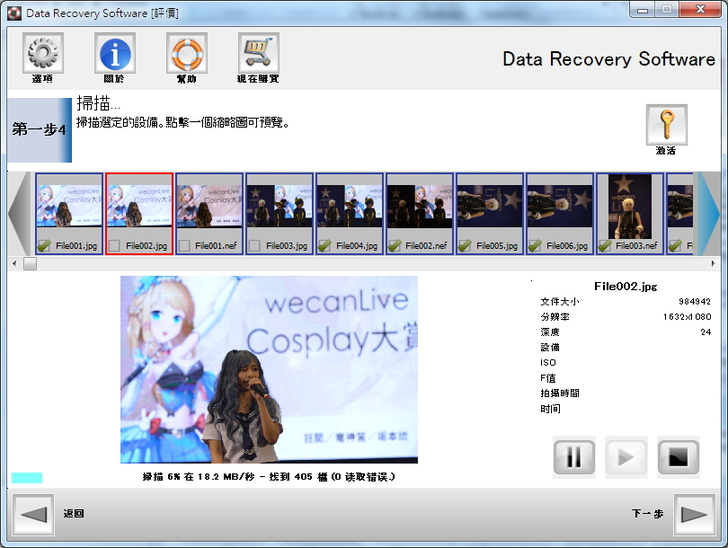
Task: Select the File002.jpg thumbnail image
Action: pyautogui.click(x=139, y=206)
